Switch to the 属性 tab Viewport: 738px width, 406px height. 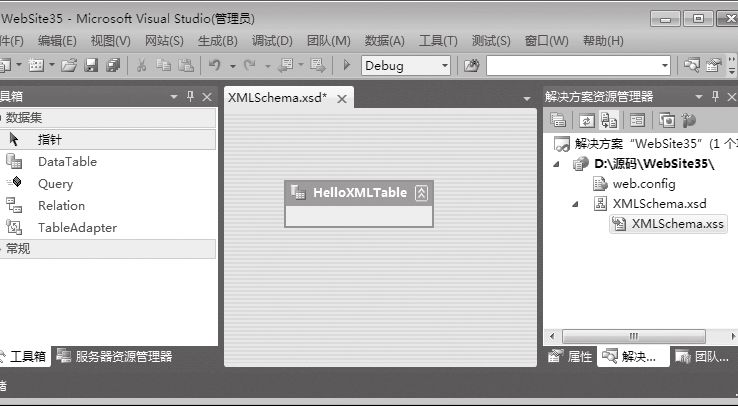point(570,357)
